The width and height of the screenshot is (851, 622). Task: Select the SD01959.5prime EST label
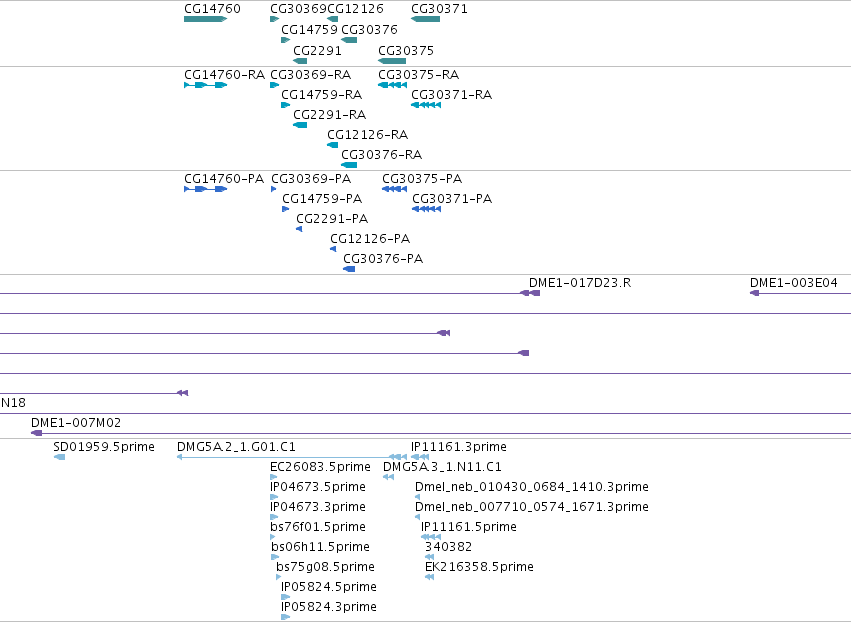(x=104, y=447)
